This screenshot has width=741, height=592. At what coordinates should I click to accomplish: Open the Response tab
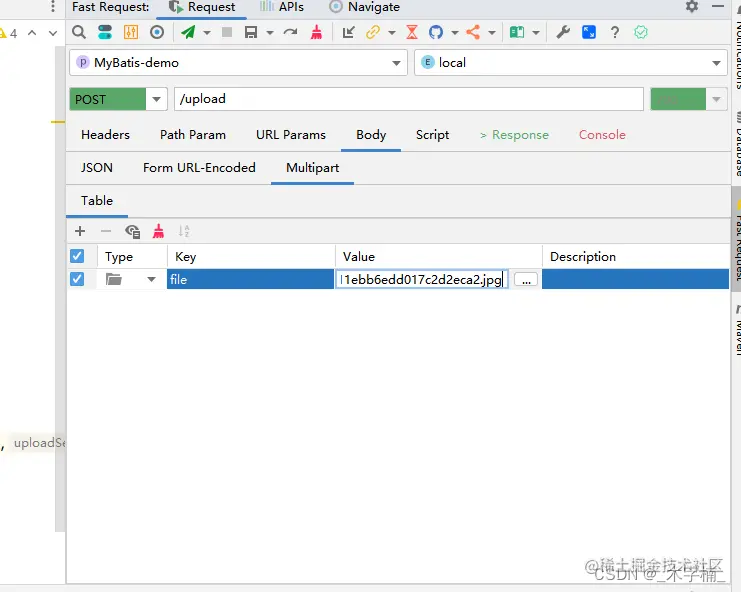[515, 135]
